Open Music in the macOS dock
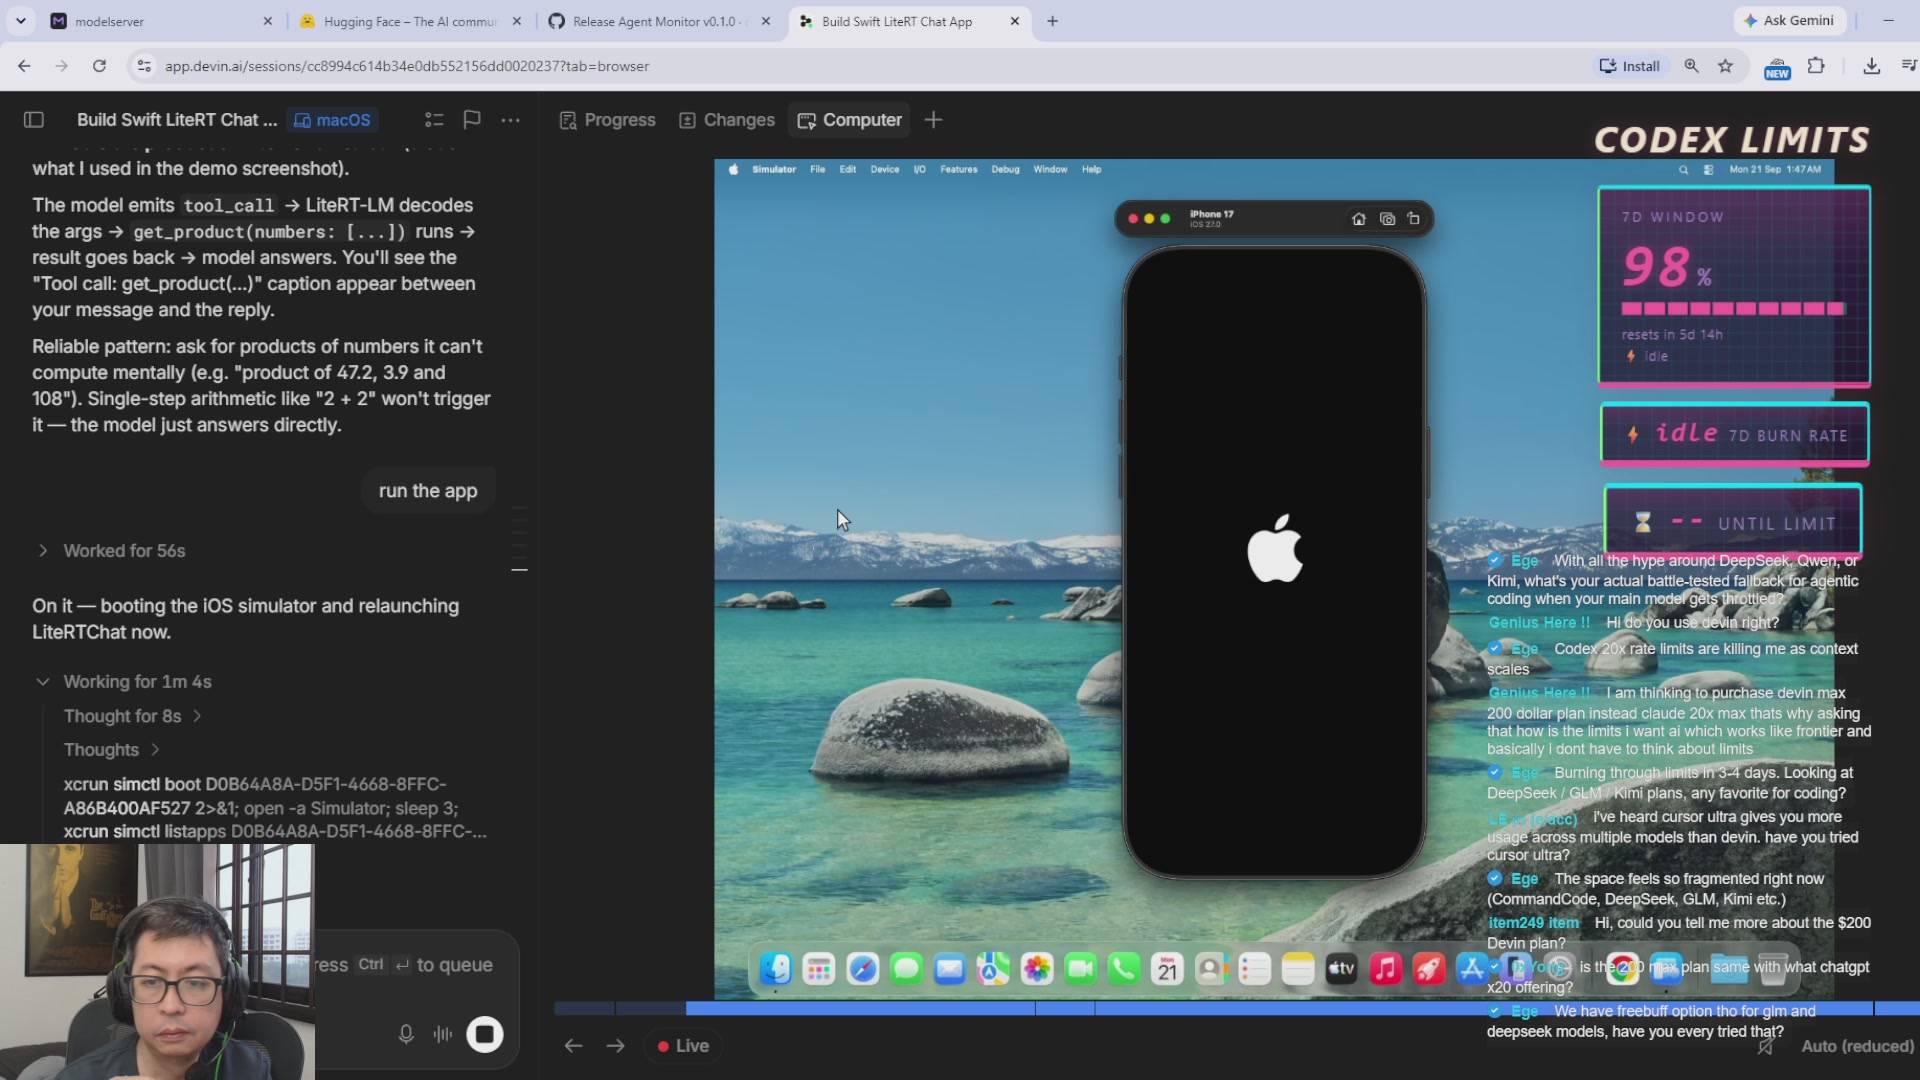 (x=1385, y=968)
